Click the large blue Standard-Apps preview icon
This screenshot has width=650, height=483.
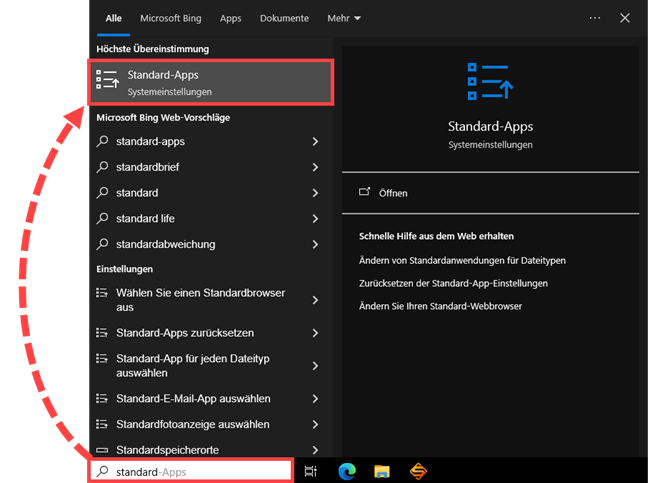pos(490,81)
